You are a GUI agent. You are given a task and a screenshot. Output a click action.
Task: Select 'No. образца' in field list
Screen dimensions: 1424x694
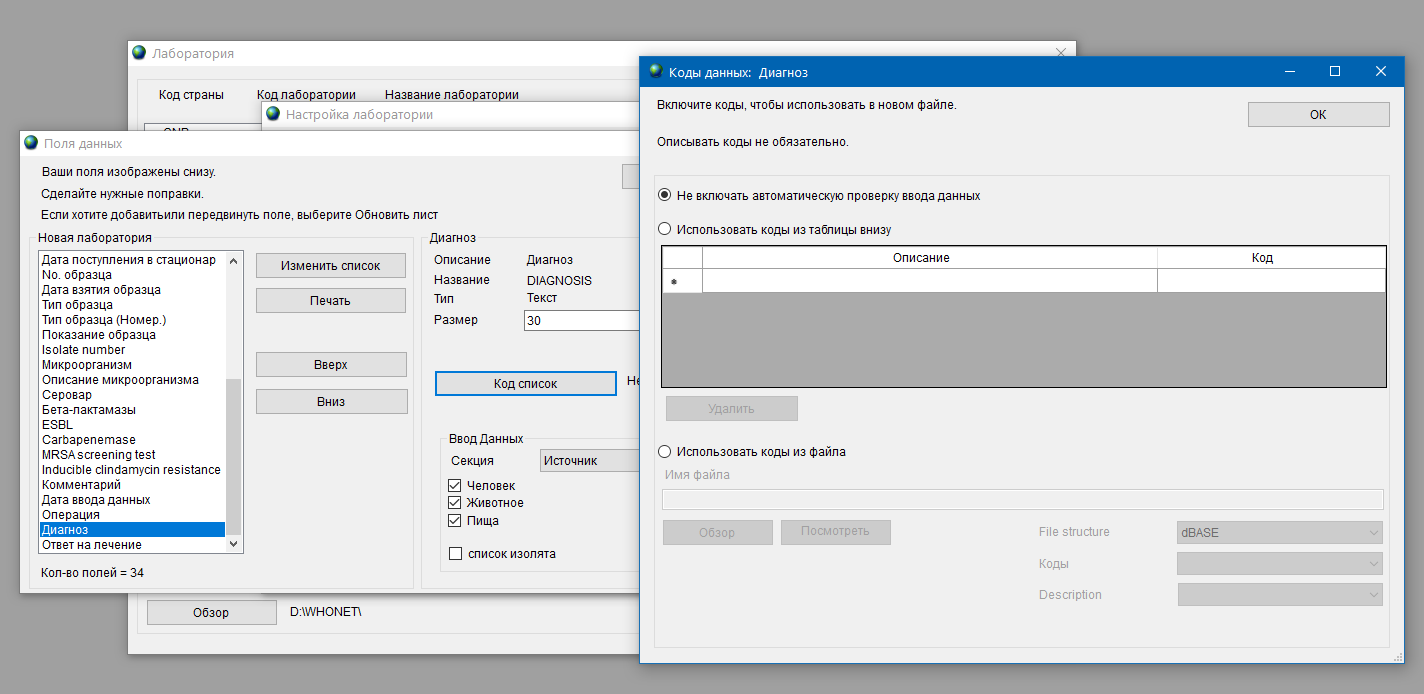[x=133, y=275]
